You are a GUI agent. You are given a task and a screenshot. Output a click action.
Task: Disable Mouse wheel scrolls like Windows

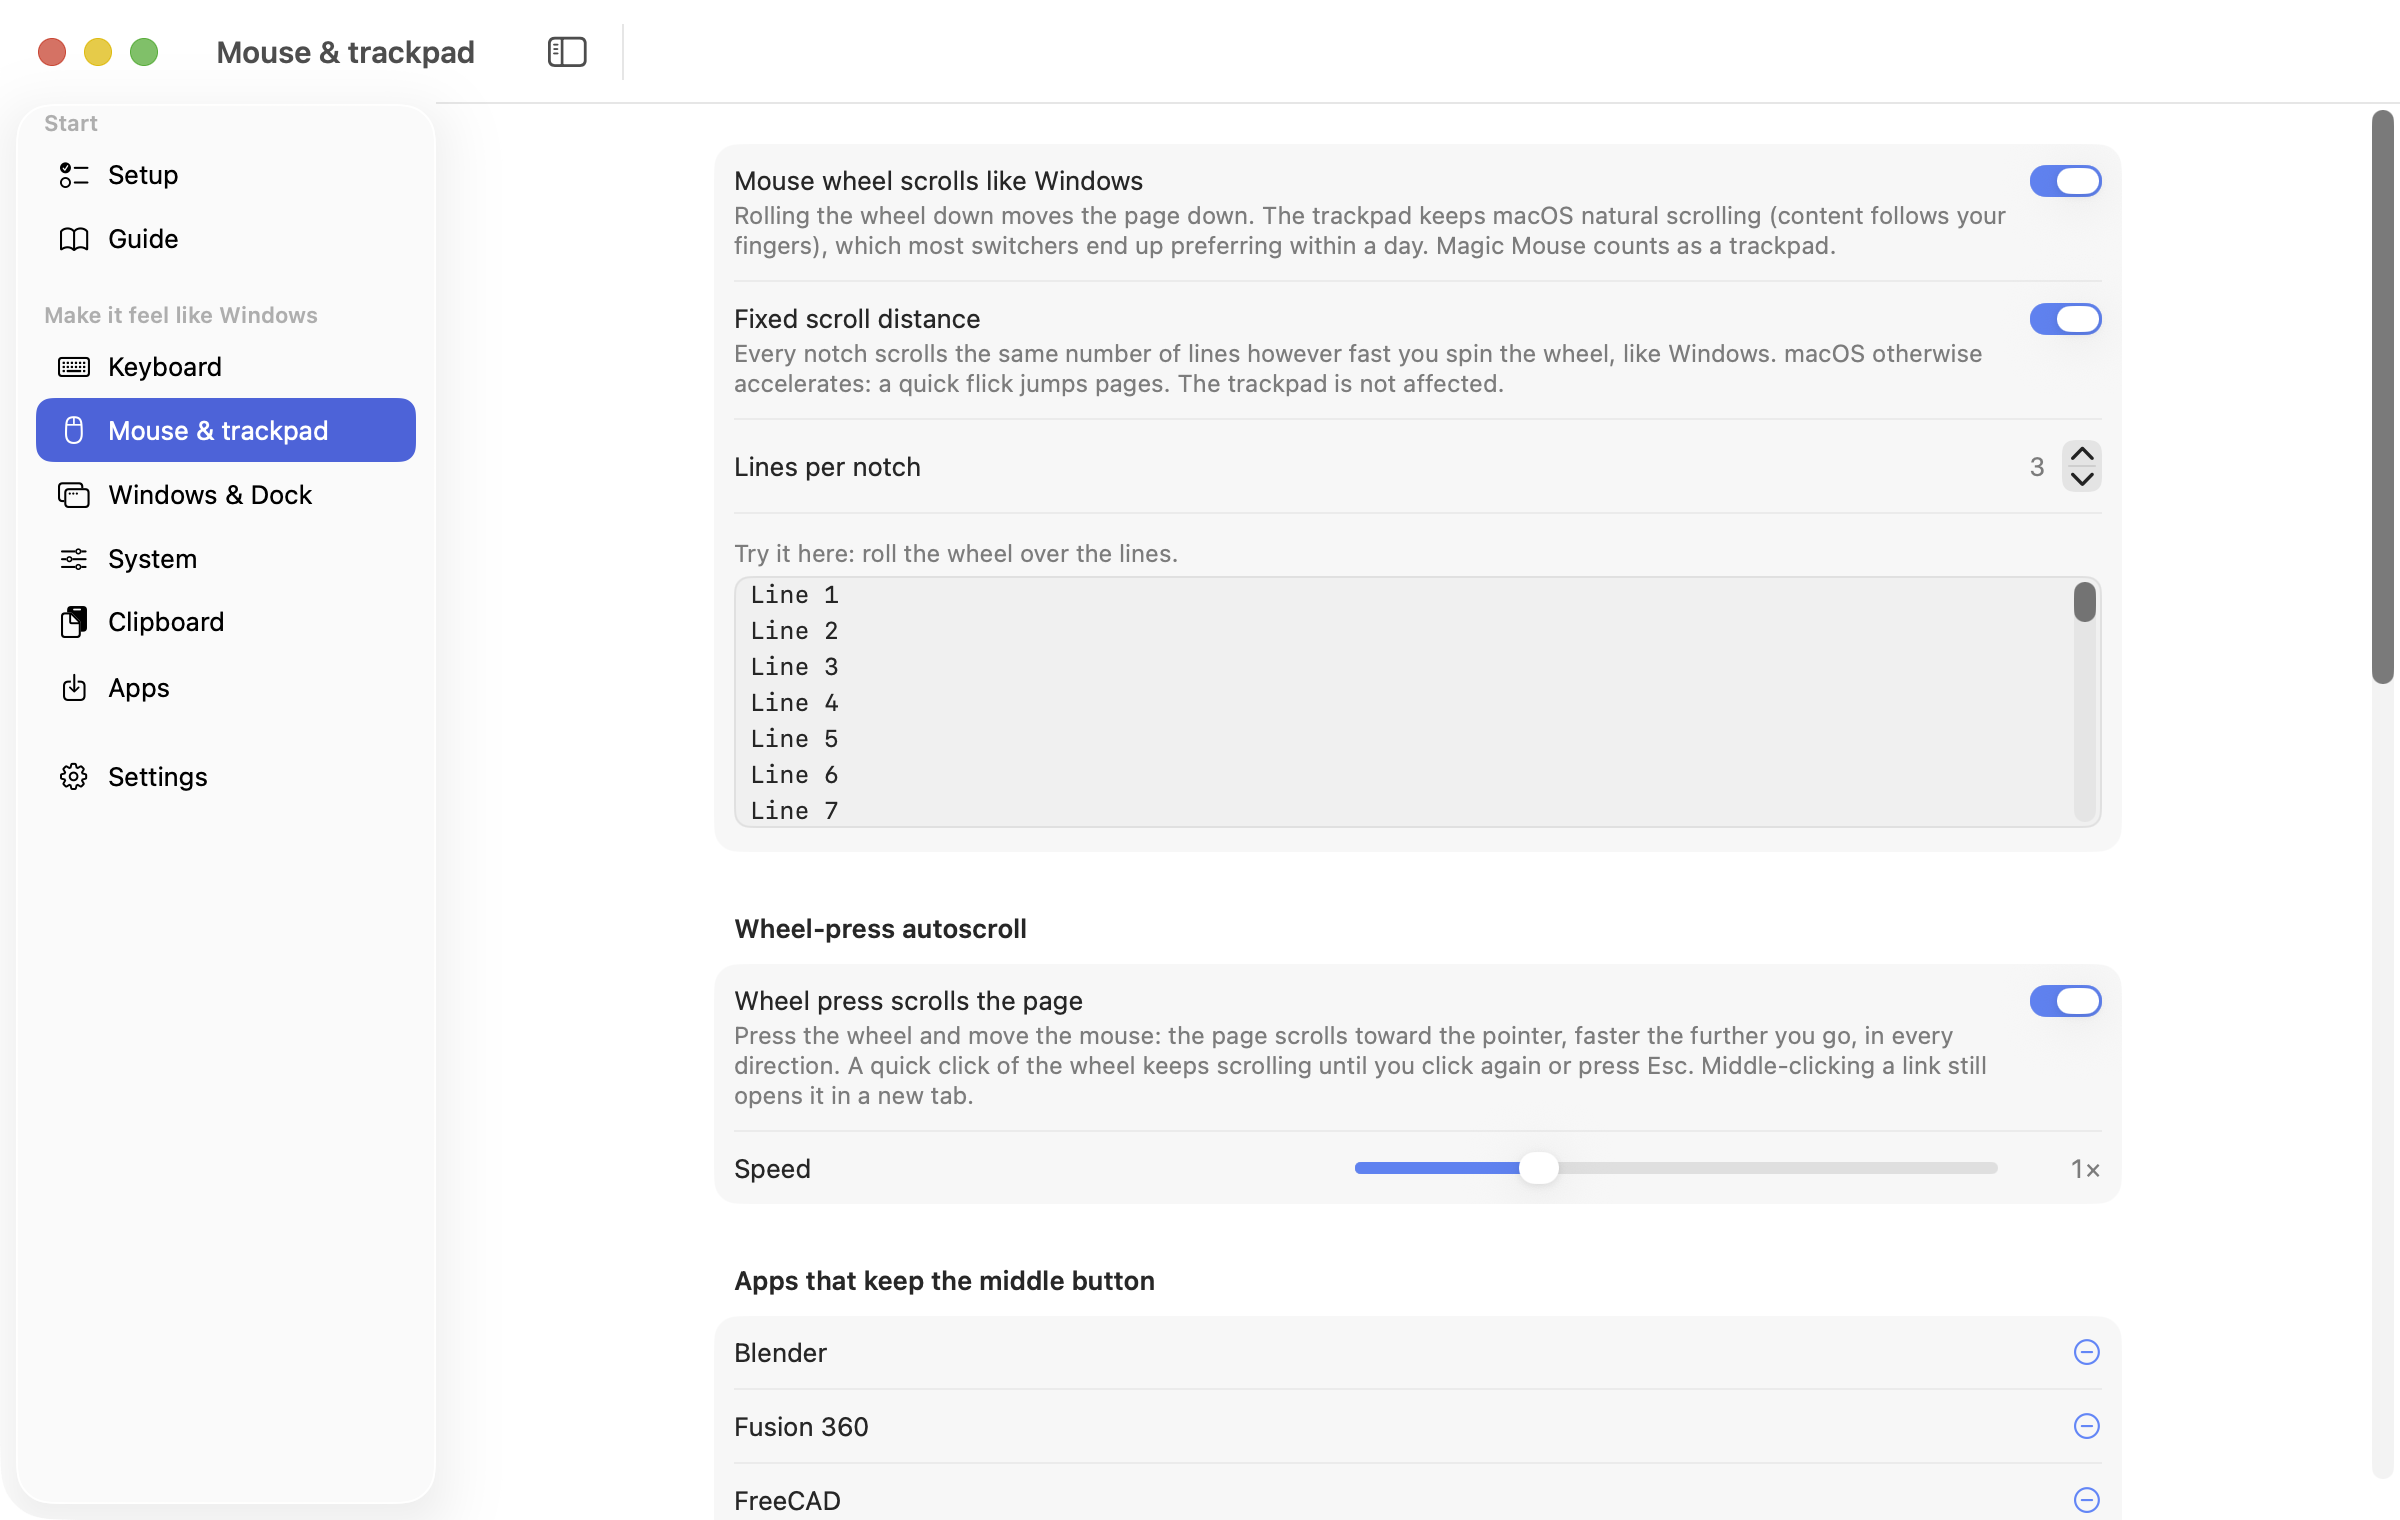[x=2065, y=181]
